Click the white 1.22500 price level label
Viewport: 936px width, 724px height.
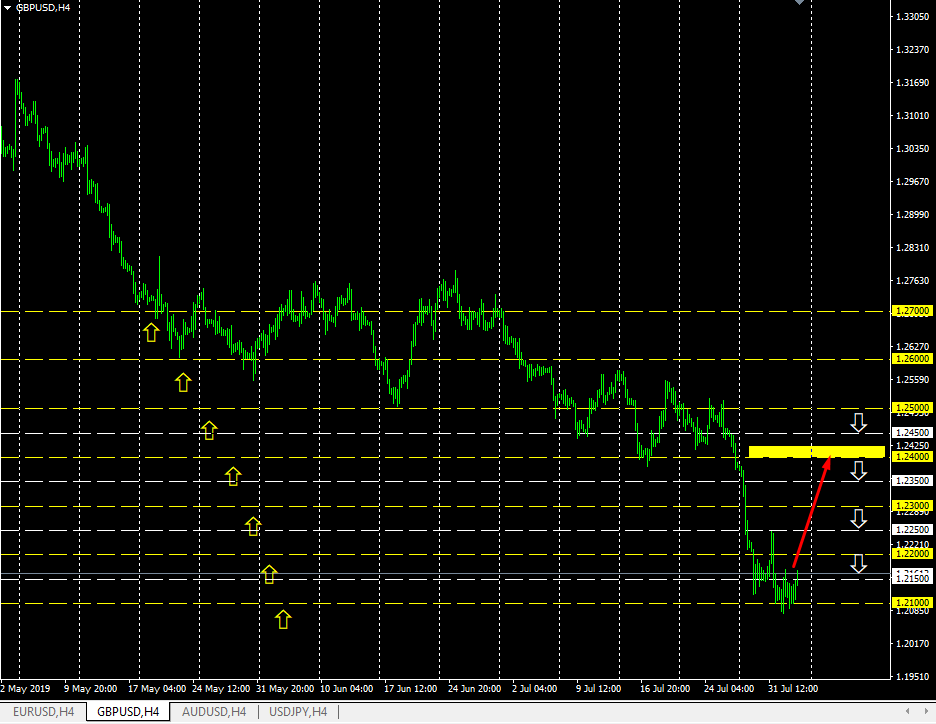(x=912, y=529)
